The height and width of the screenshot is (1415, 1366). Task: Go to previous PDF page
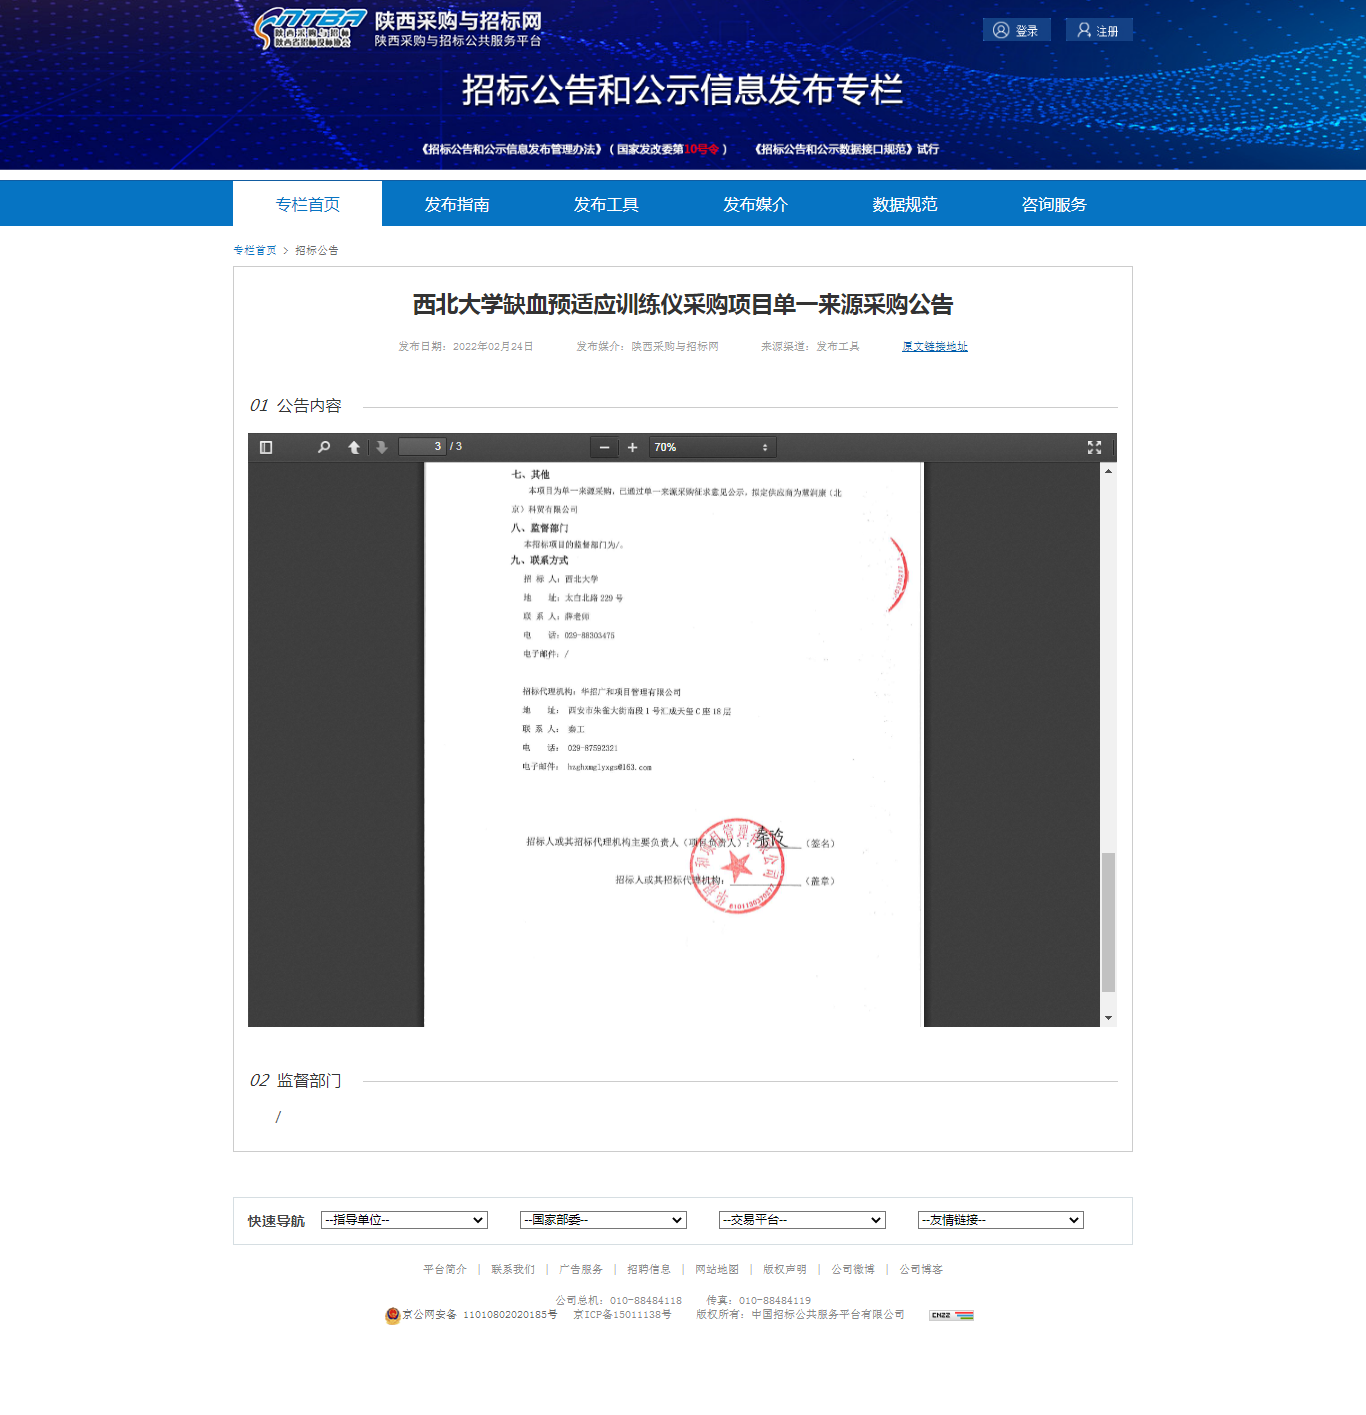pos(354,447)
